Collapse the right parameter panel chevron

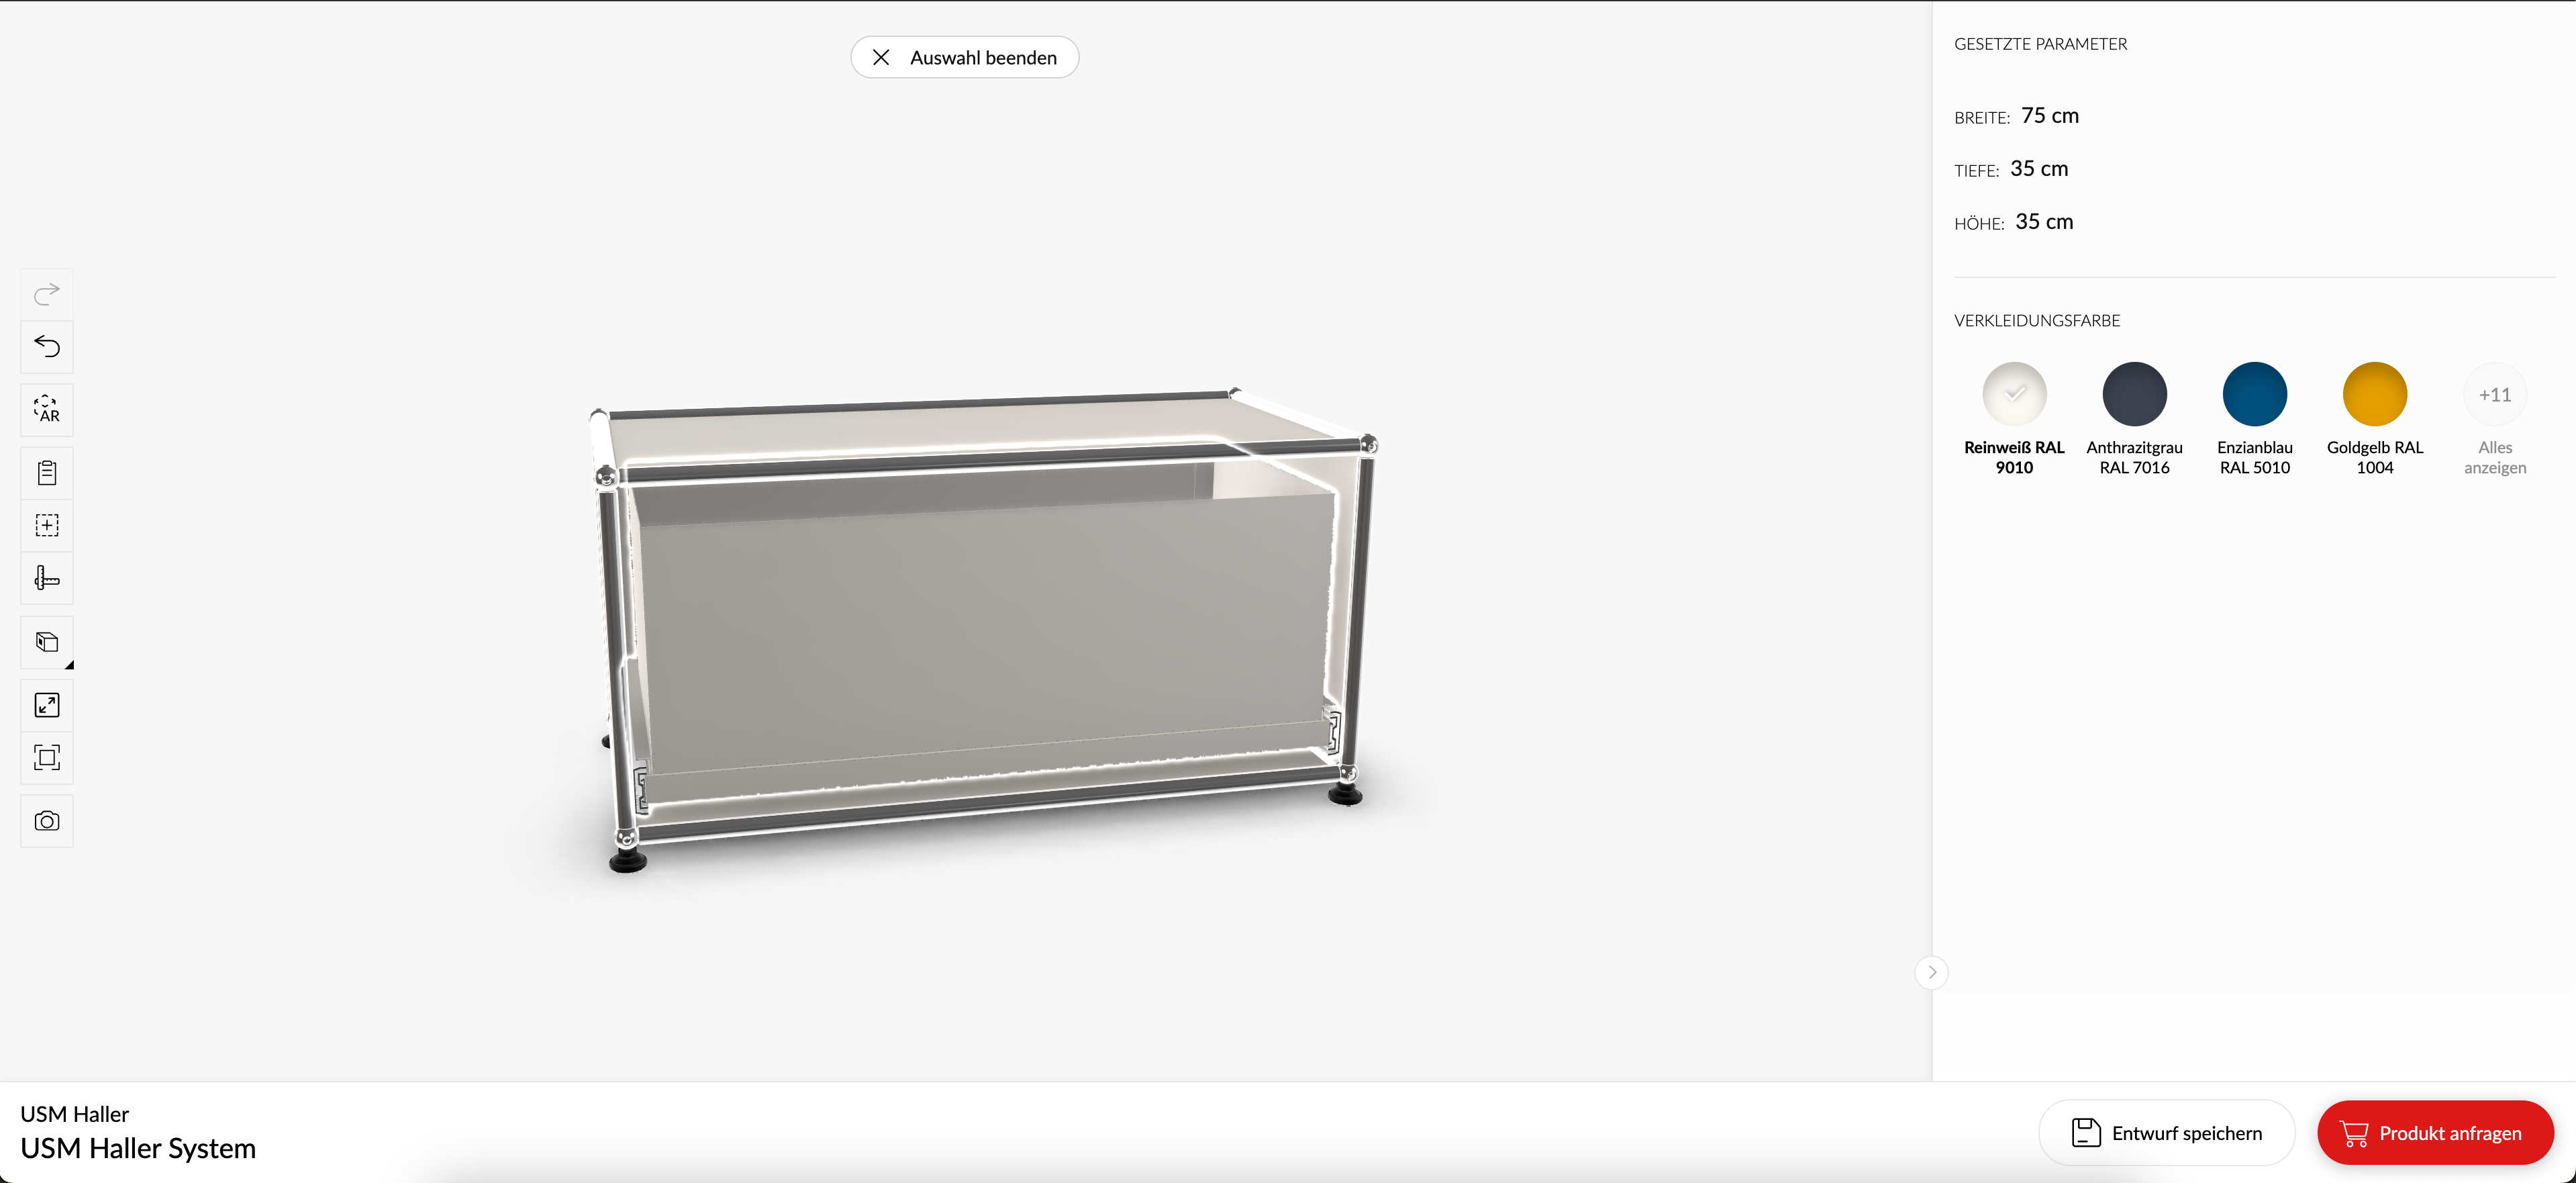coord(1931,972)
